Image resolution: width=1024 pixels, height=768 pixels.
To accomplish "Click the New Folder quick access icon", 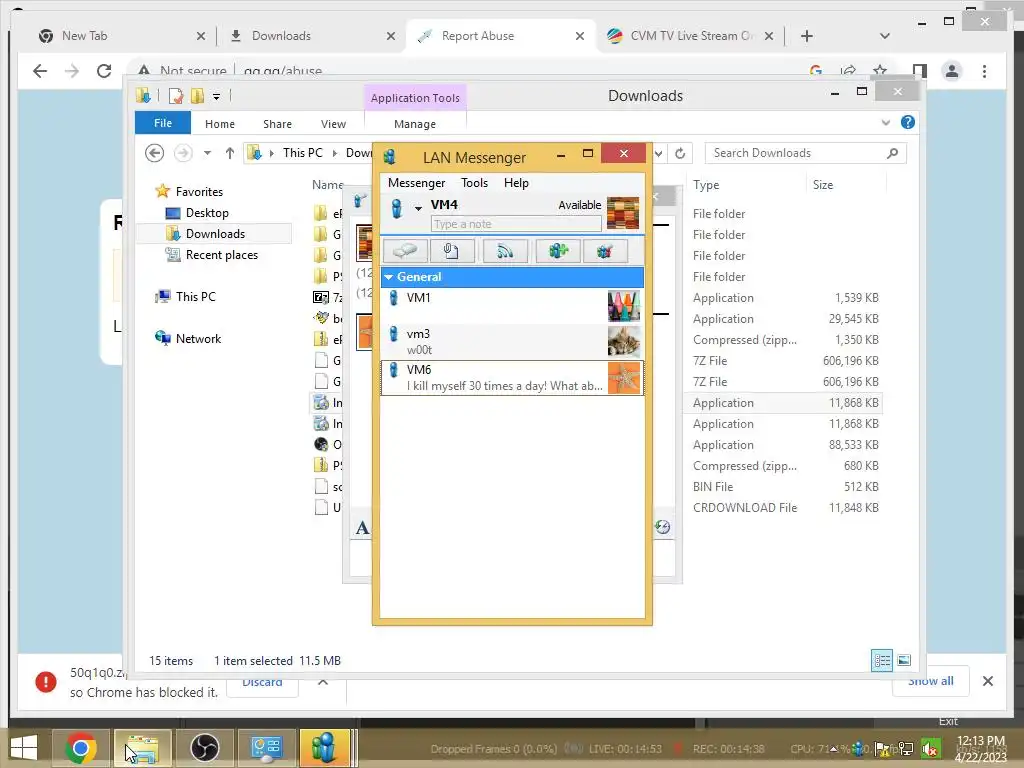I will click(x=197, y=96).
